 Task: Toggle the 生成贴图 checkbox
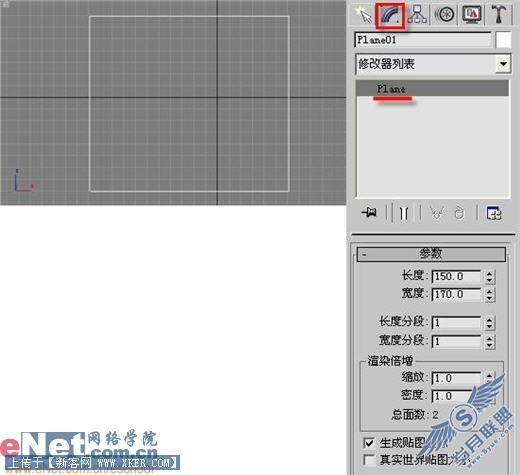[x=369, y=443]
